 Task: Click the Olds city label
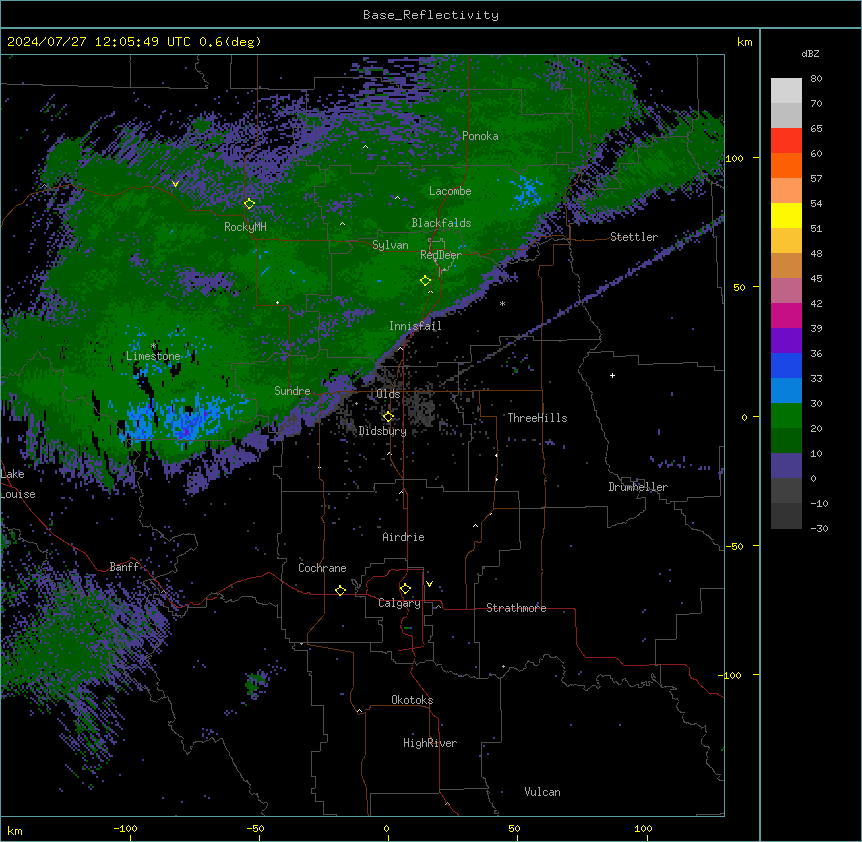pyautogui.click(x=388, y=394)
